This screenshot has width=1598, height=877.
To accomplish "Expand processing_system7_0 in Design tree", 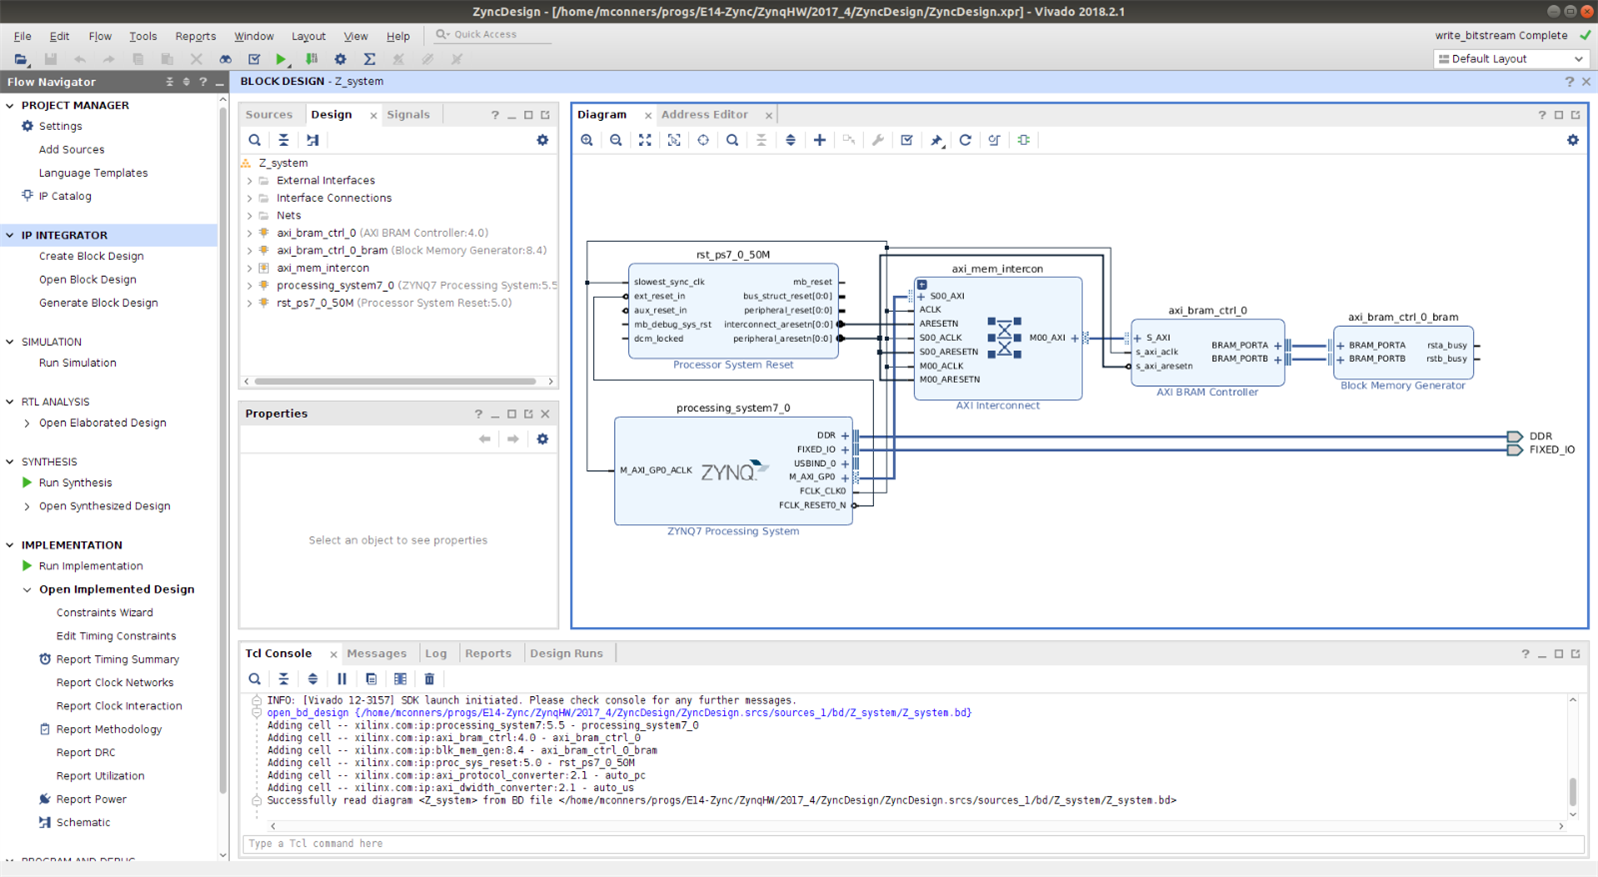I will 250,286.
